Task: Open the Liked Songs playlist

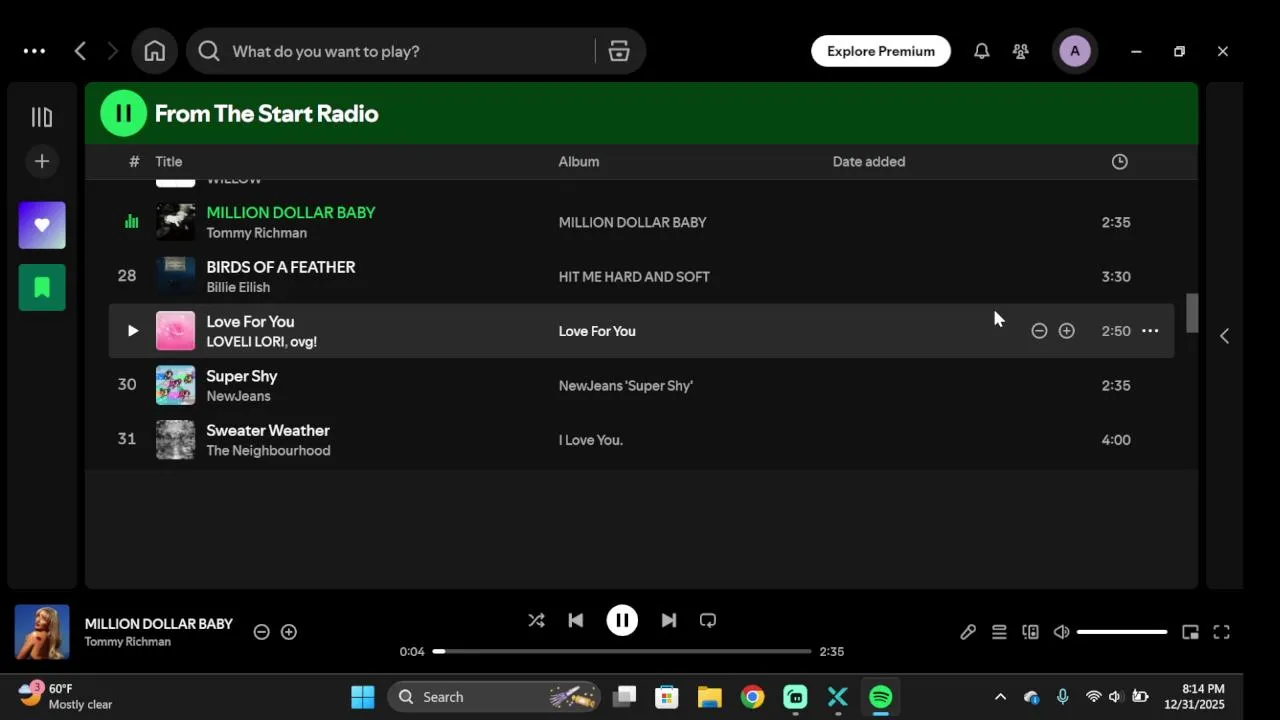Action: (x=42, y=225)
